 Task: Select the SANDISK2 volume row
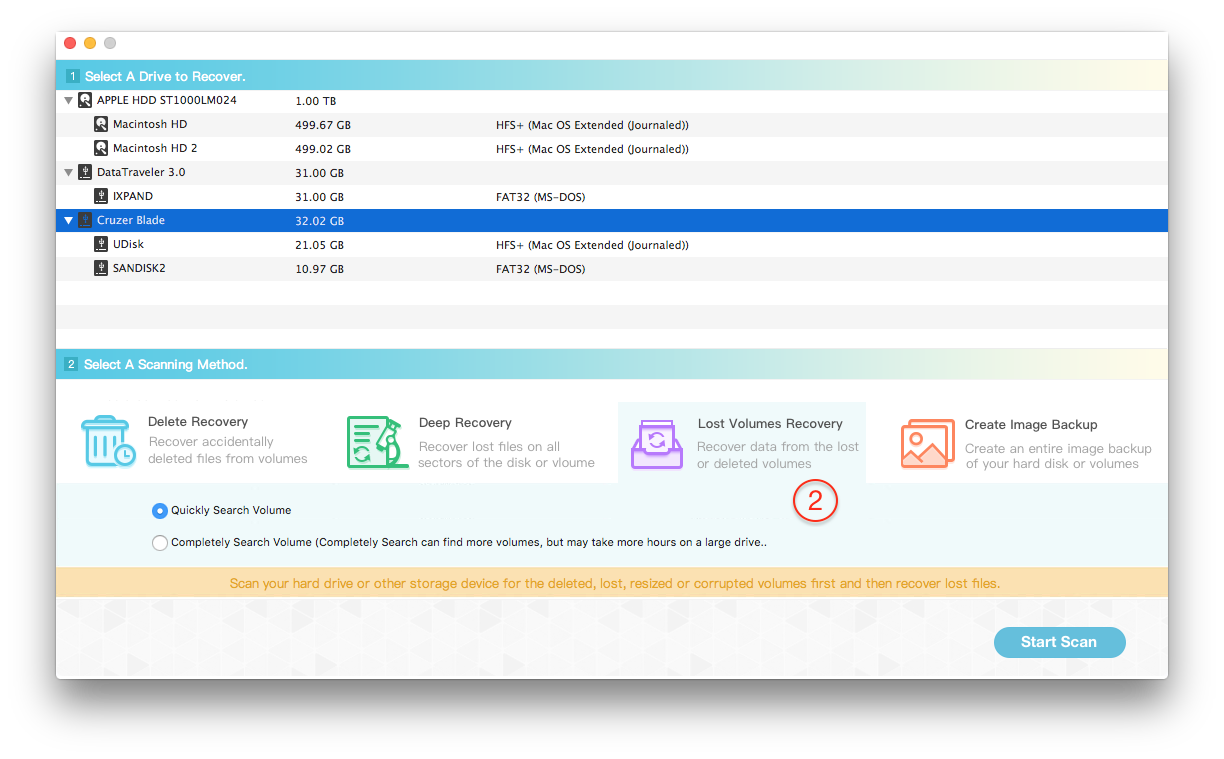coord(612,269)
